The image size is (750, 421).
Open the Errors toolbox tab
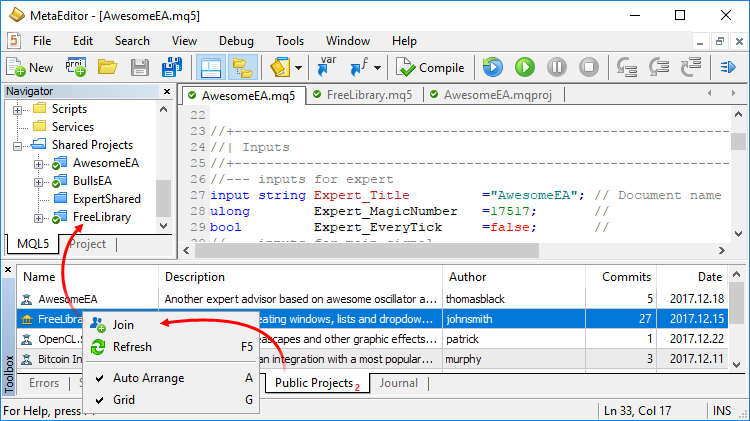click(44, 383)
